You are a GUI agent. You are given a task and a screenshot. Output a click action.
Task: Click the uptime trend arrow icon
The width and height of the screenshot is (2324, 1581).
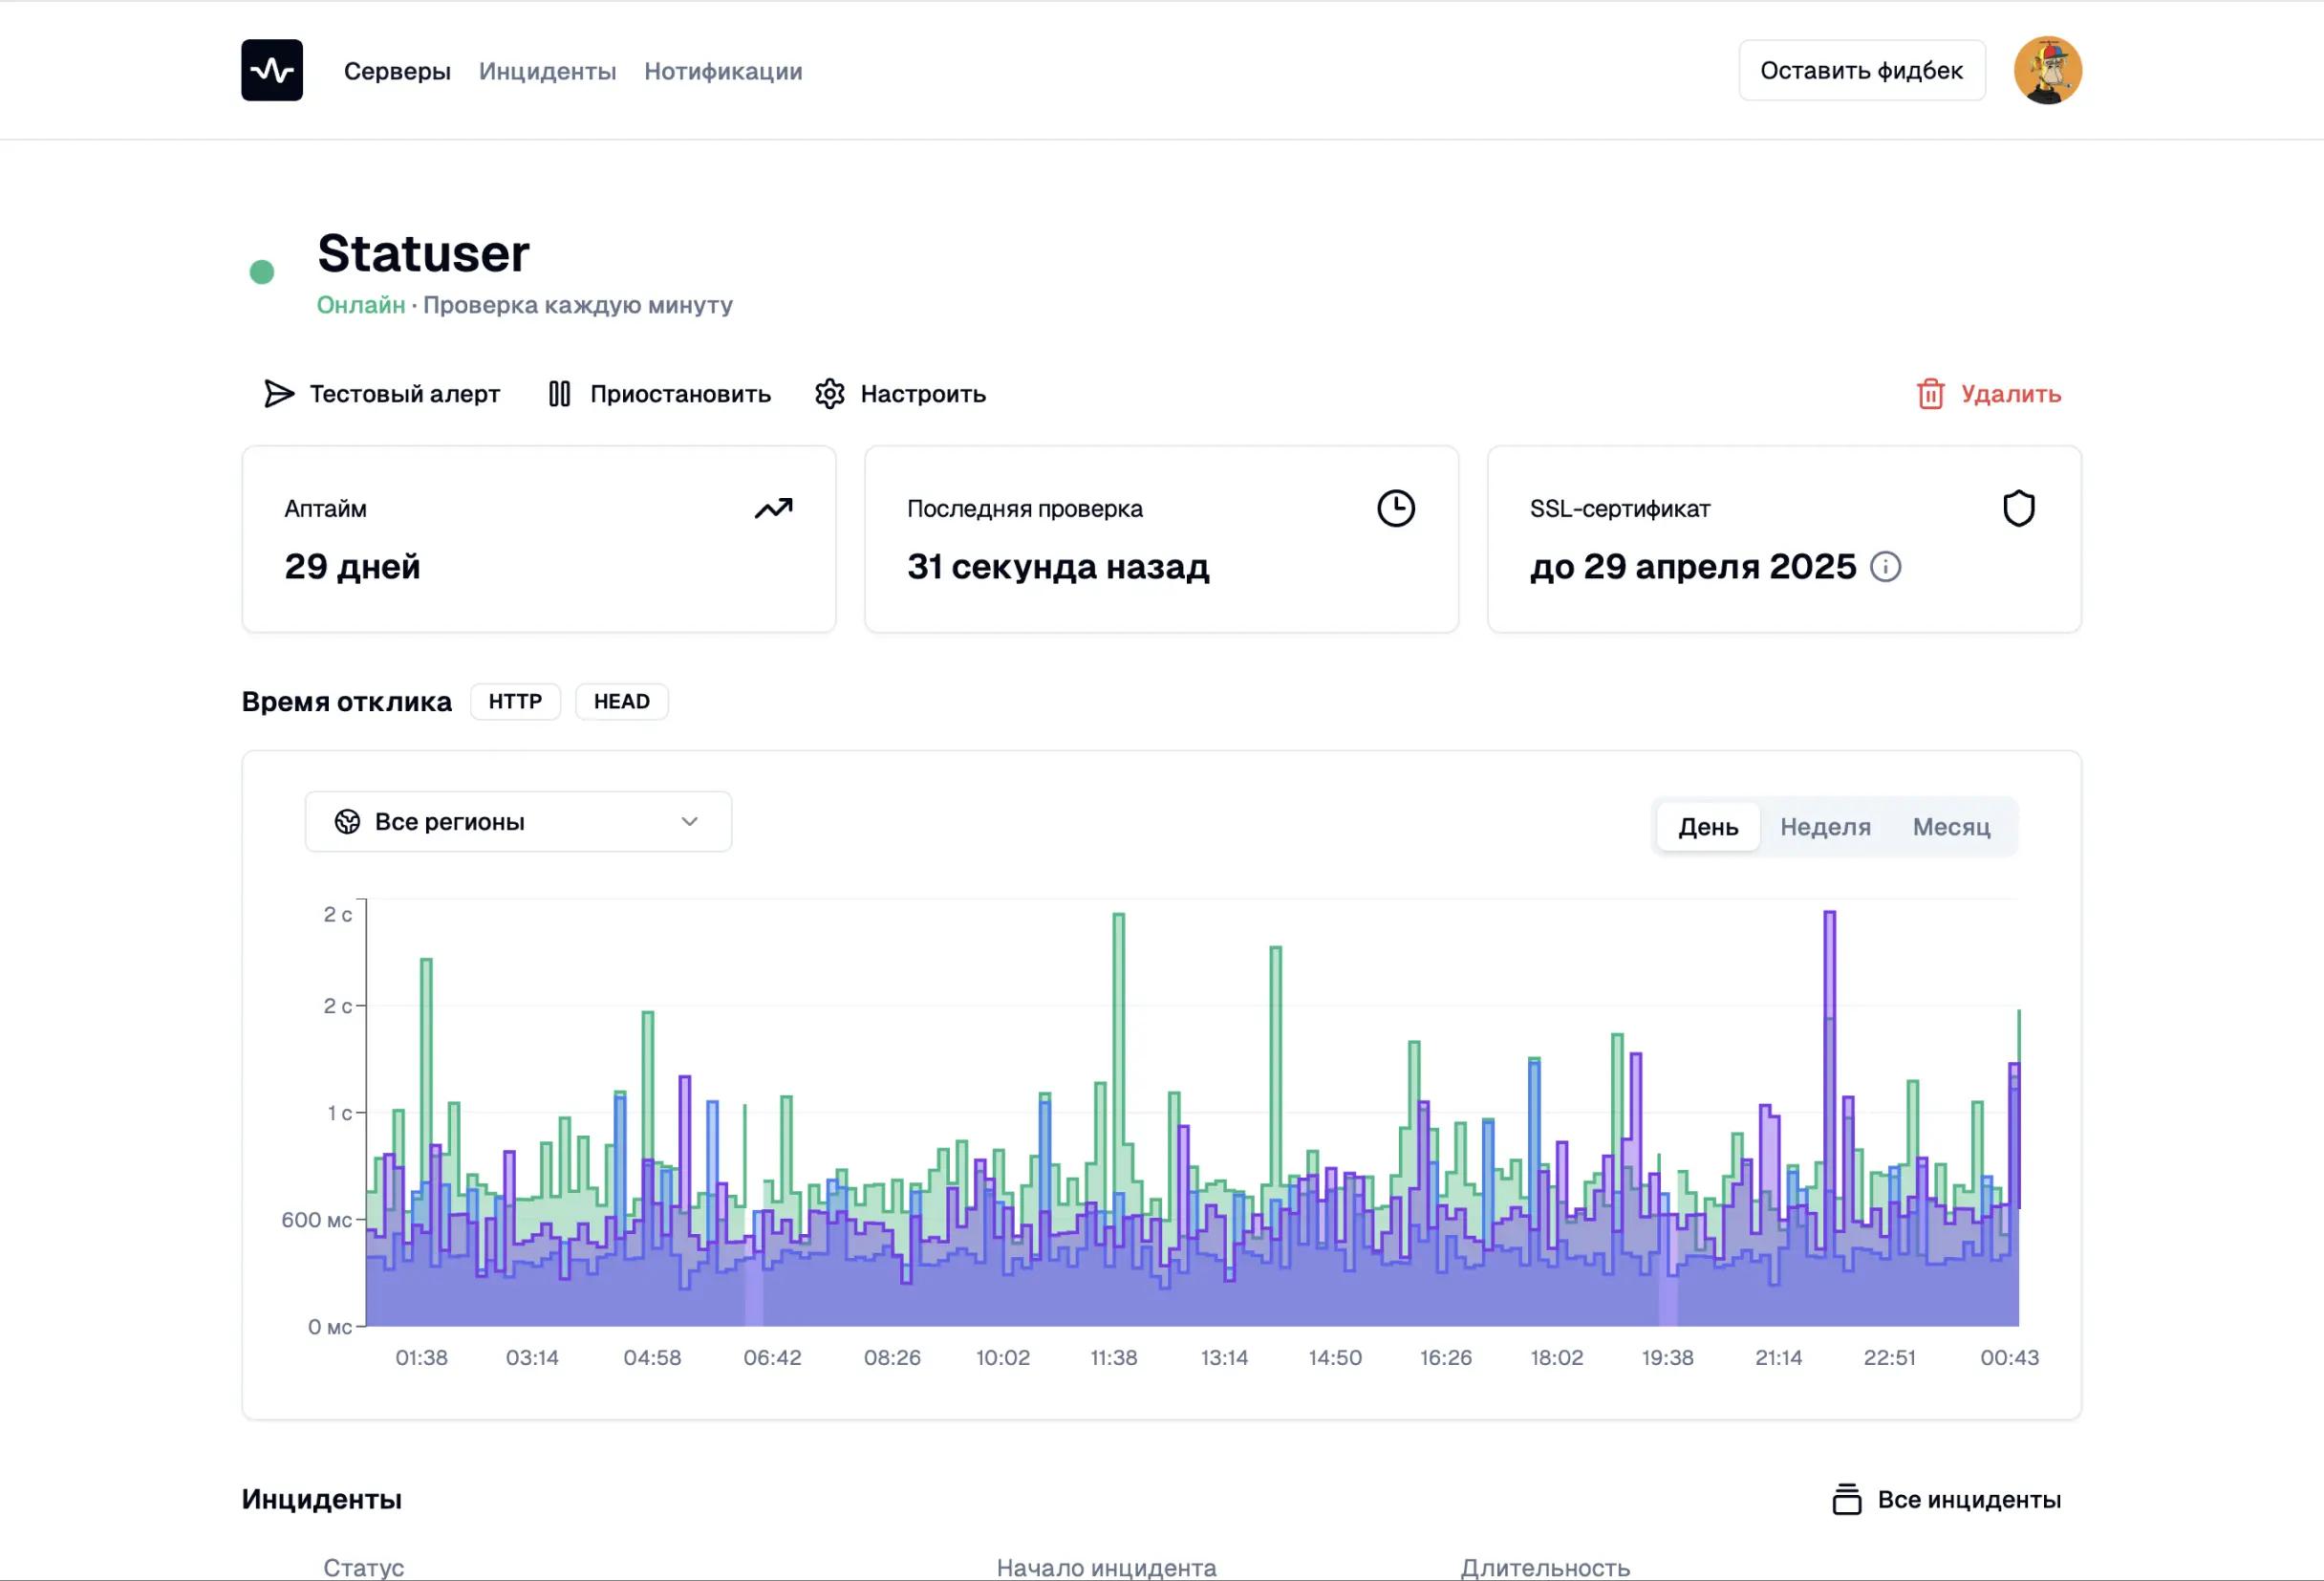coord(773,508)
